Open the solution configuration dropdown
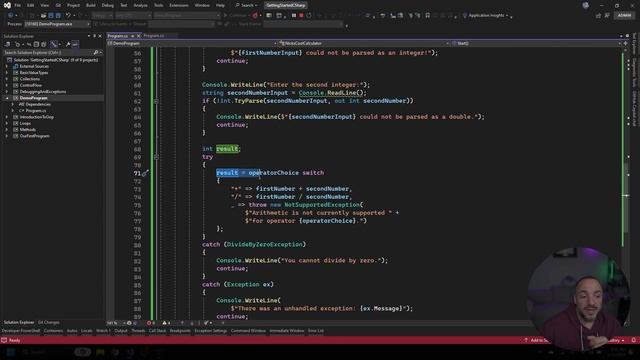The image size is (640, 360). pyautogui.click(x=102, y=16)
